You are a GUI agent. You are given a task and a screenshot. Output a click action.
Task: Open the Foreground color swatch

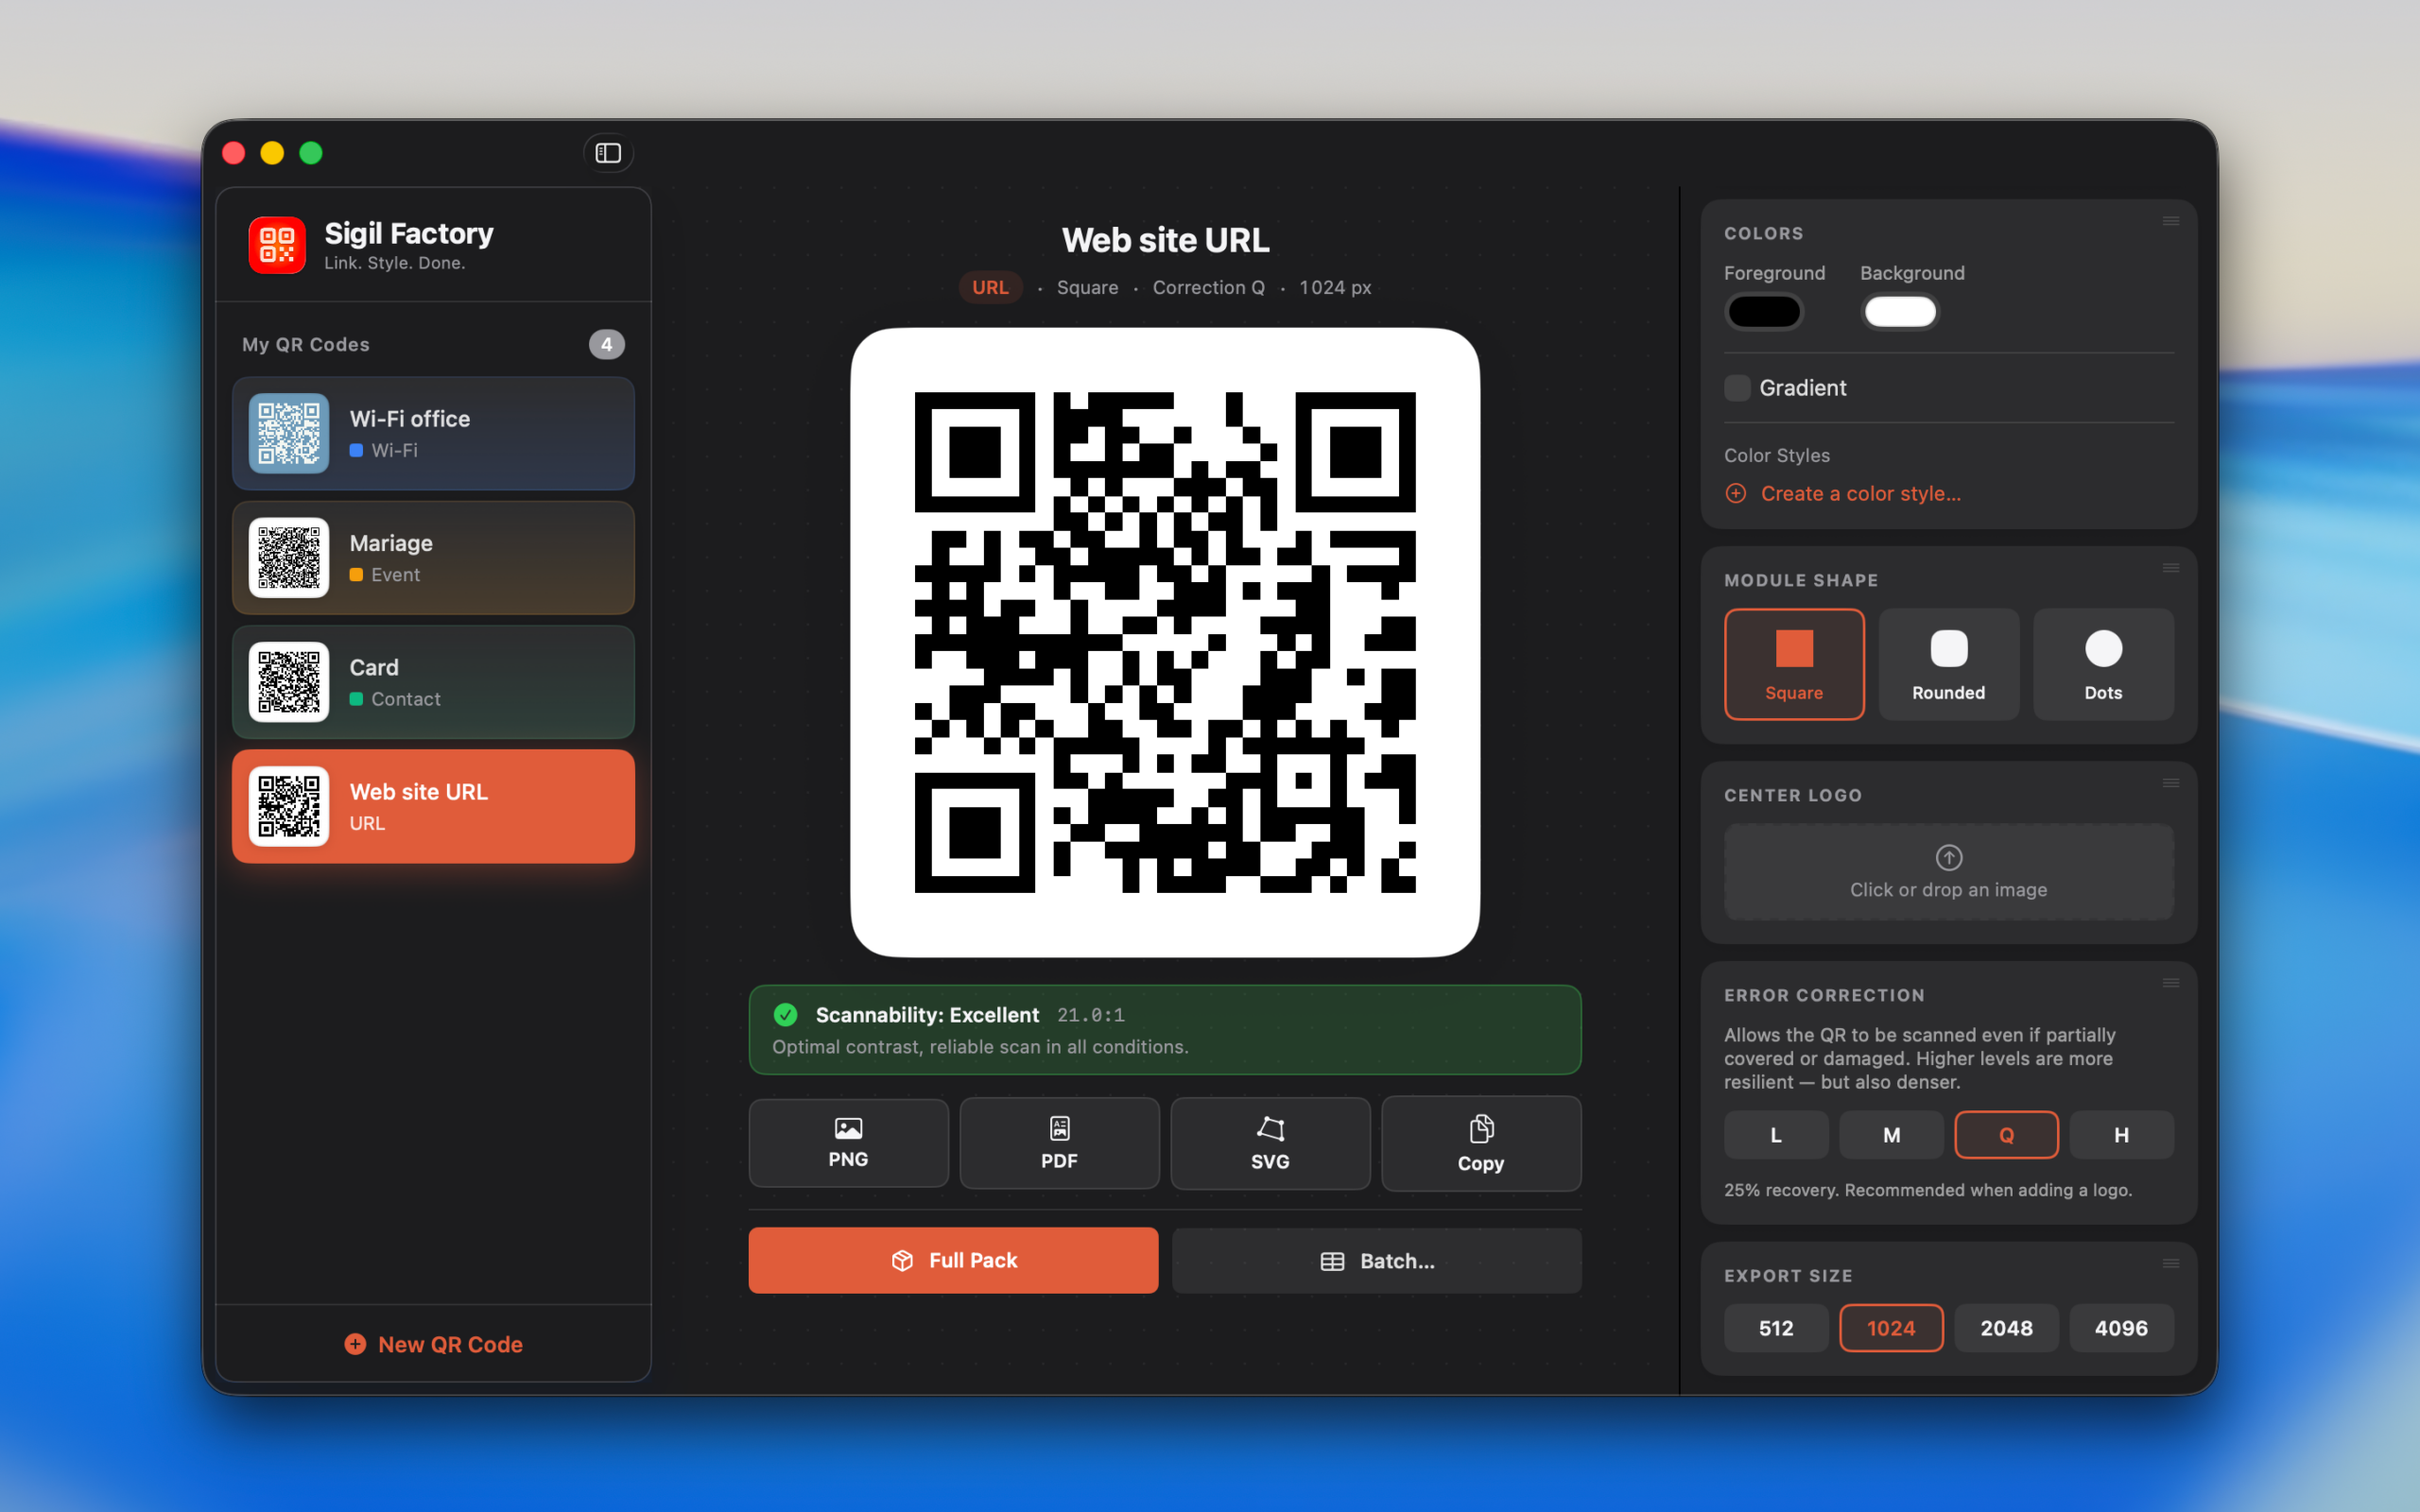(x=1764, y=312)
